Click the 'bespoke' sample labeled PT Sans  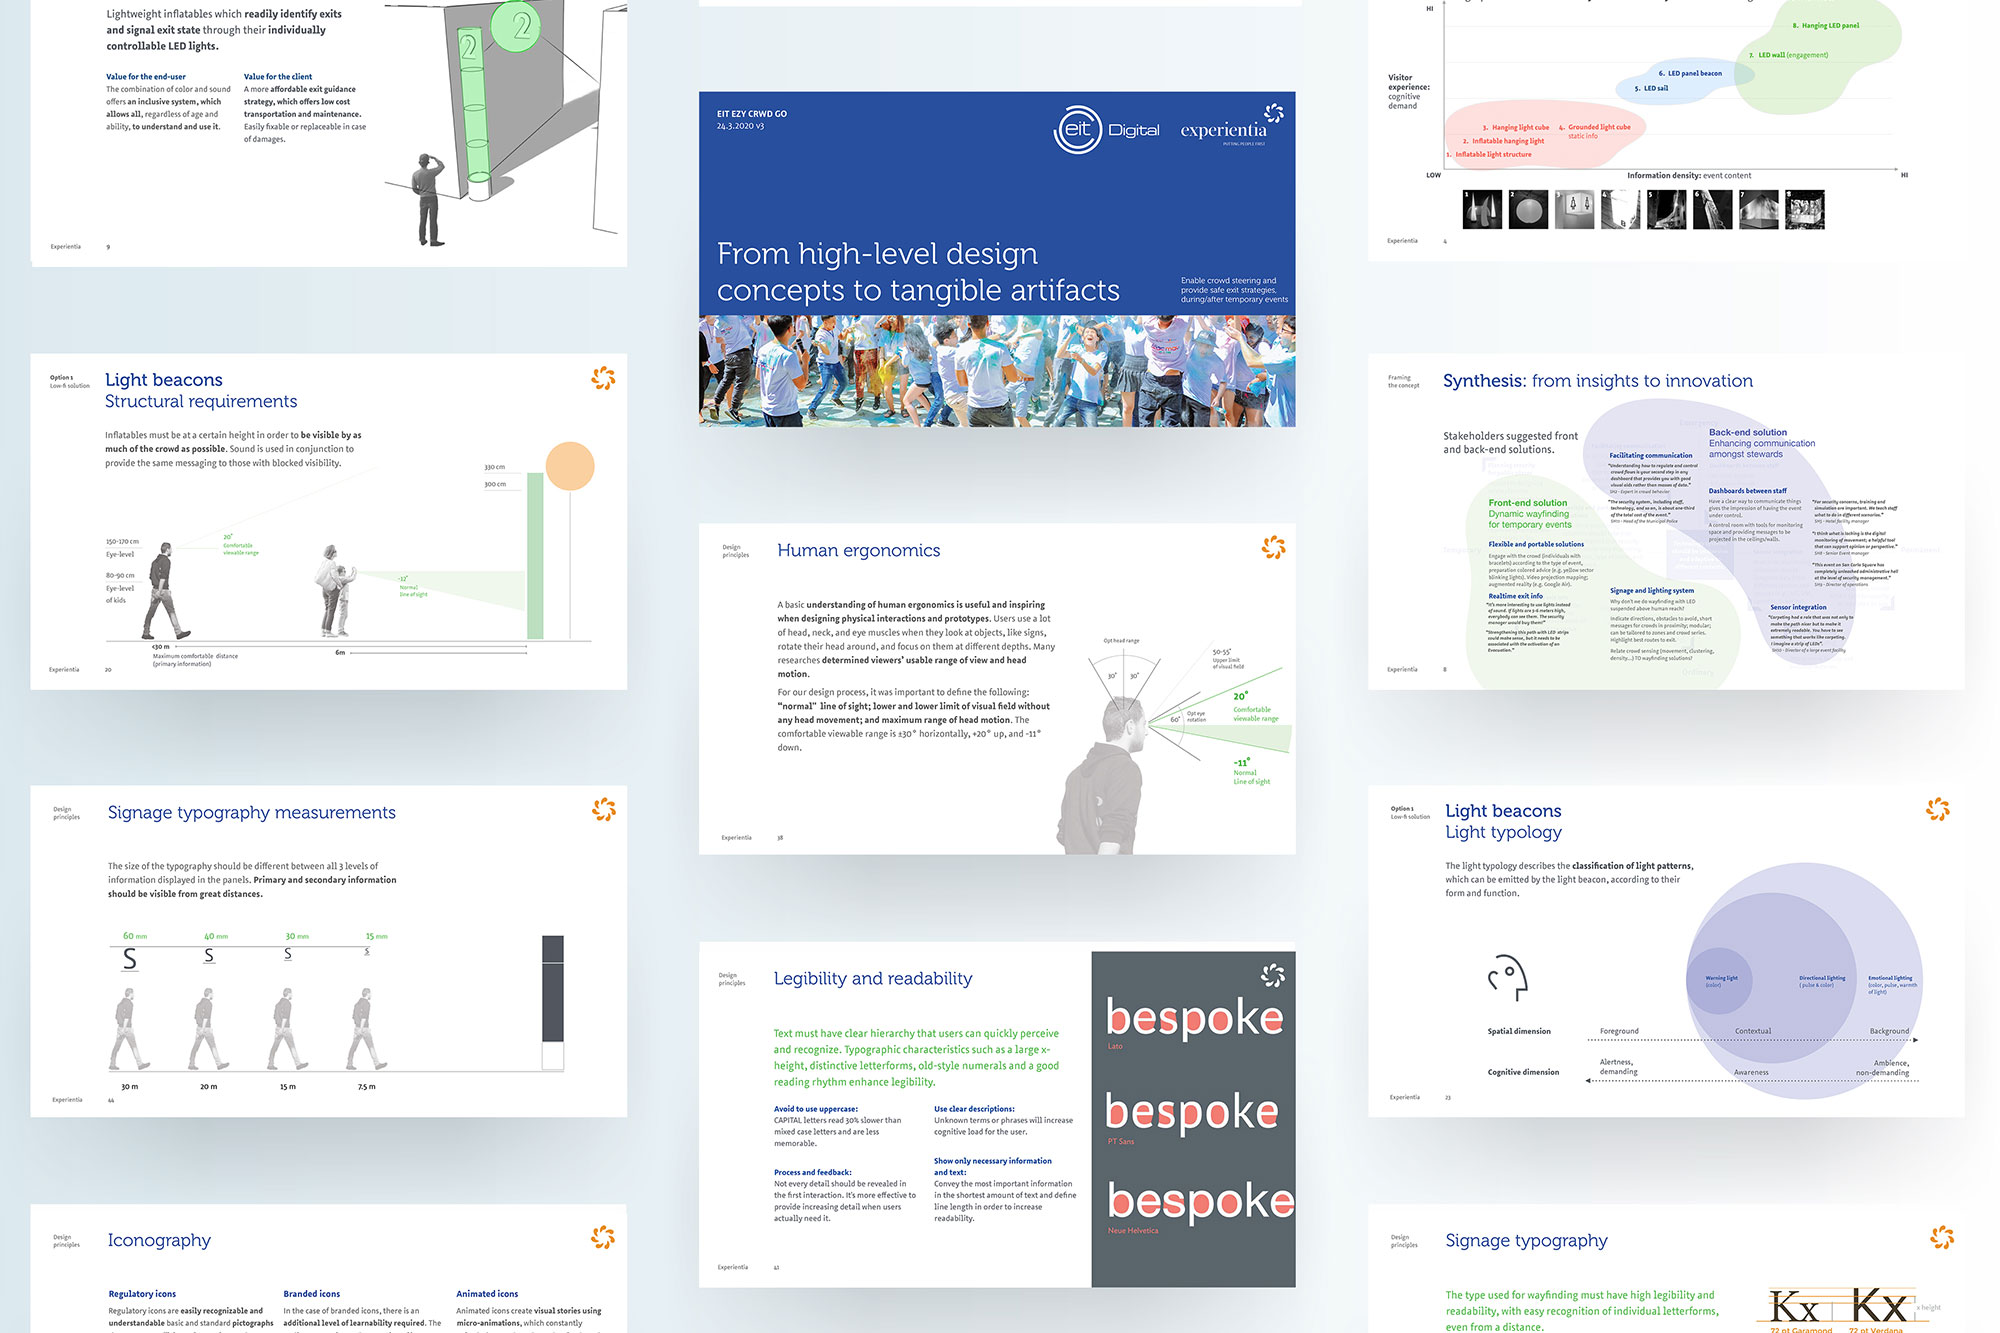pyautogui.click(x=1192, y=1111)
